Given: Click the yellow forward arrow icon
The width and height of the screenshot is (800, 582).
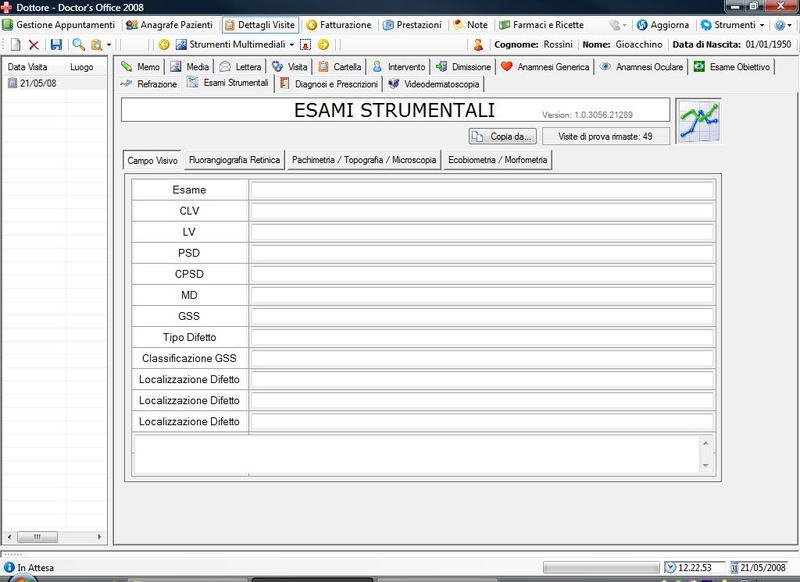Looking at the screenshot, I should pos(323,45).
